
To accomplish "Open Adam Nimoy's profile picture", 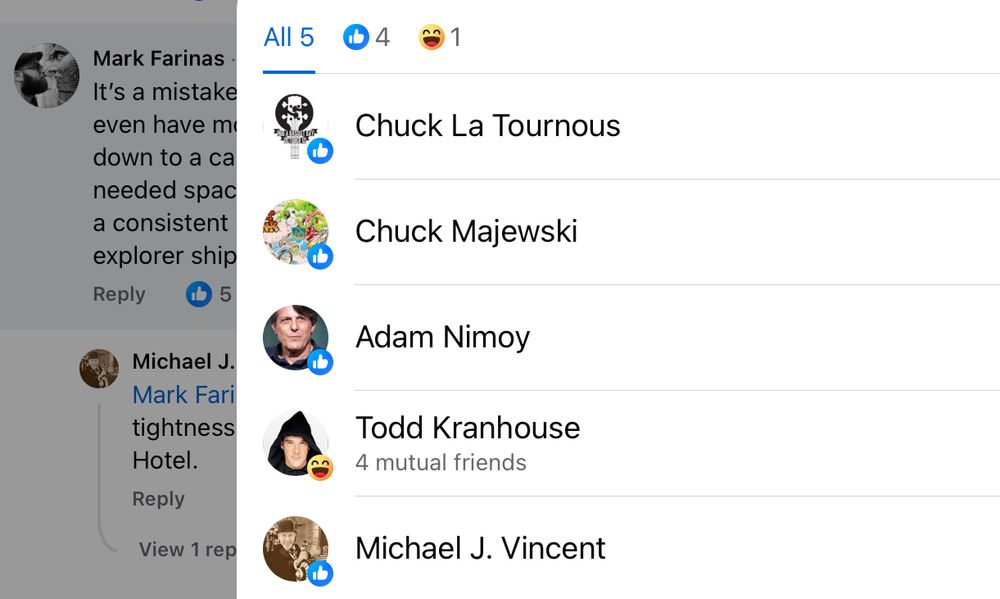I will 295,337.
